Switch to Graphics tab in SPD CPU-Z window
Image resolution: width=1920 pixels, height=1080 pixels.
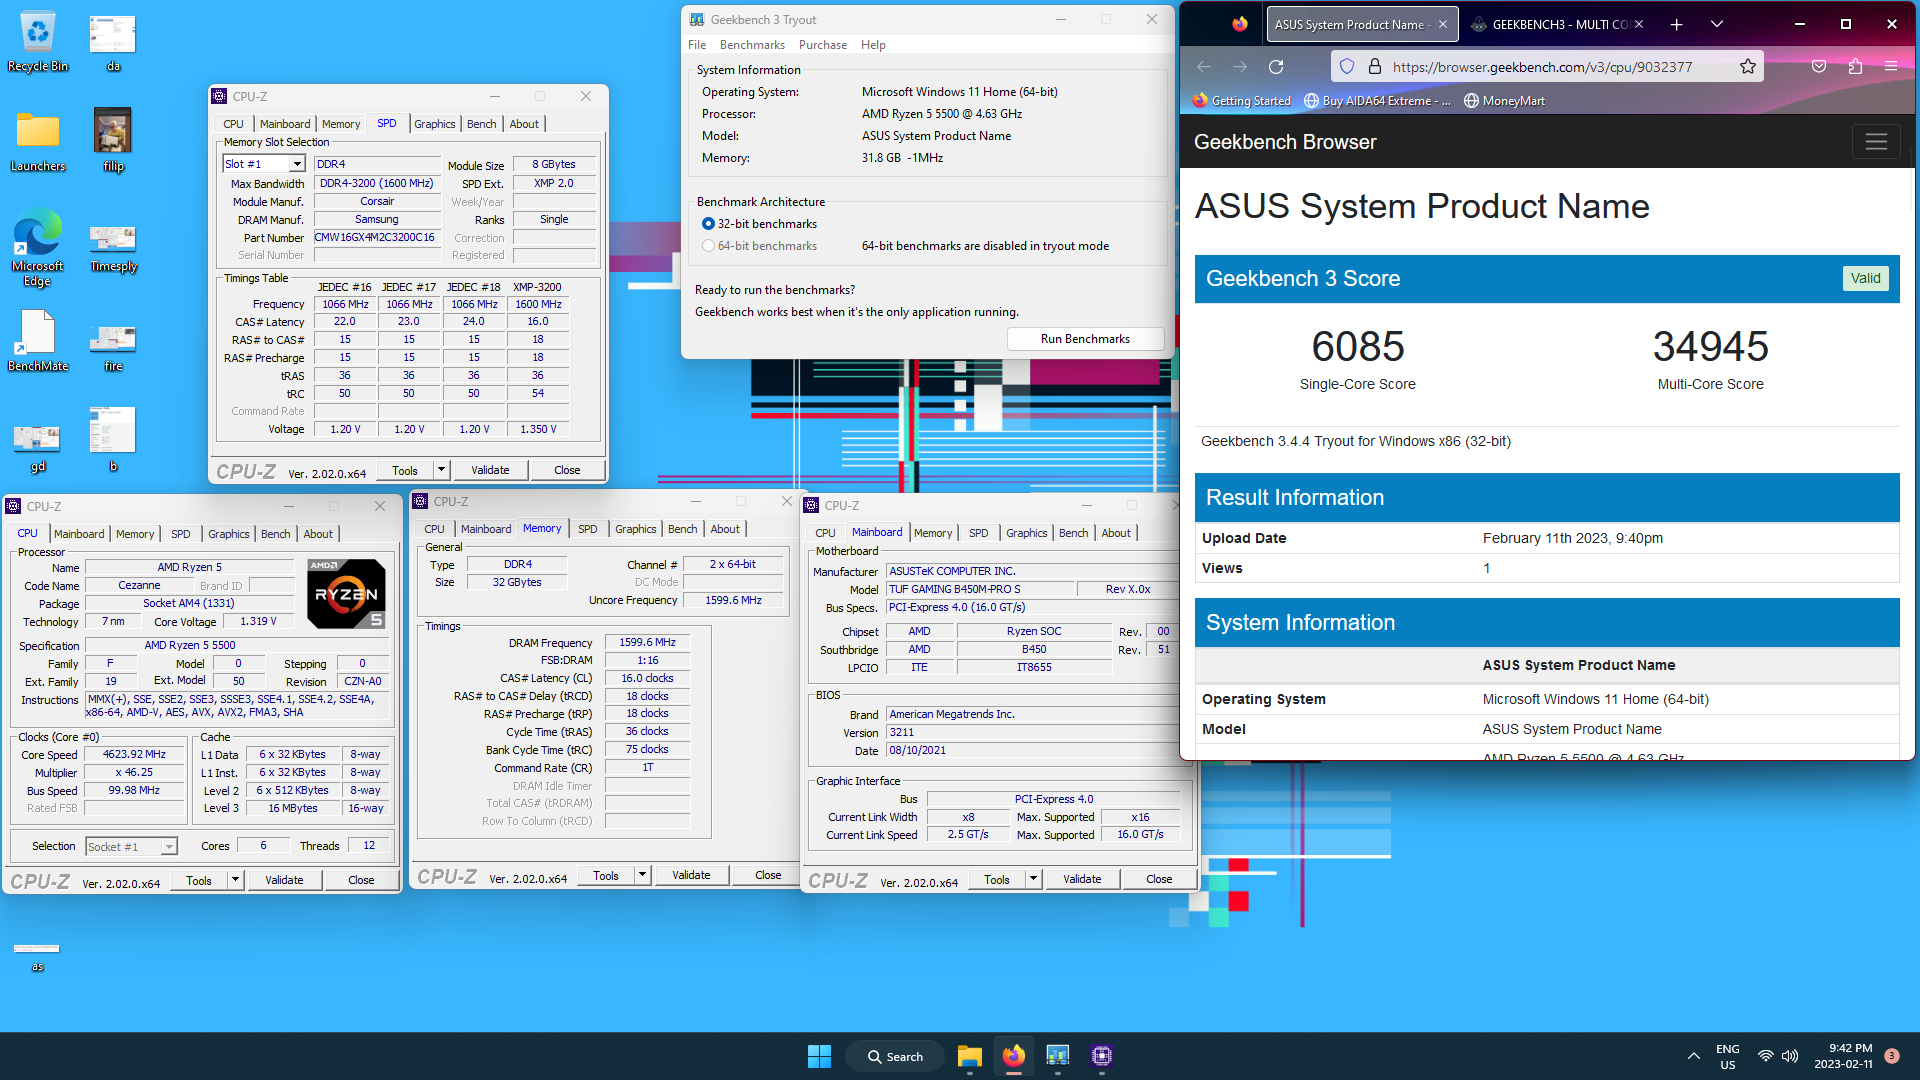(434, 124)
